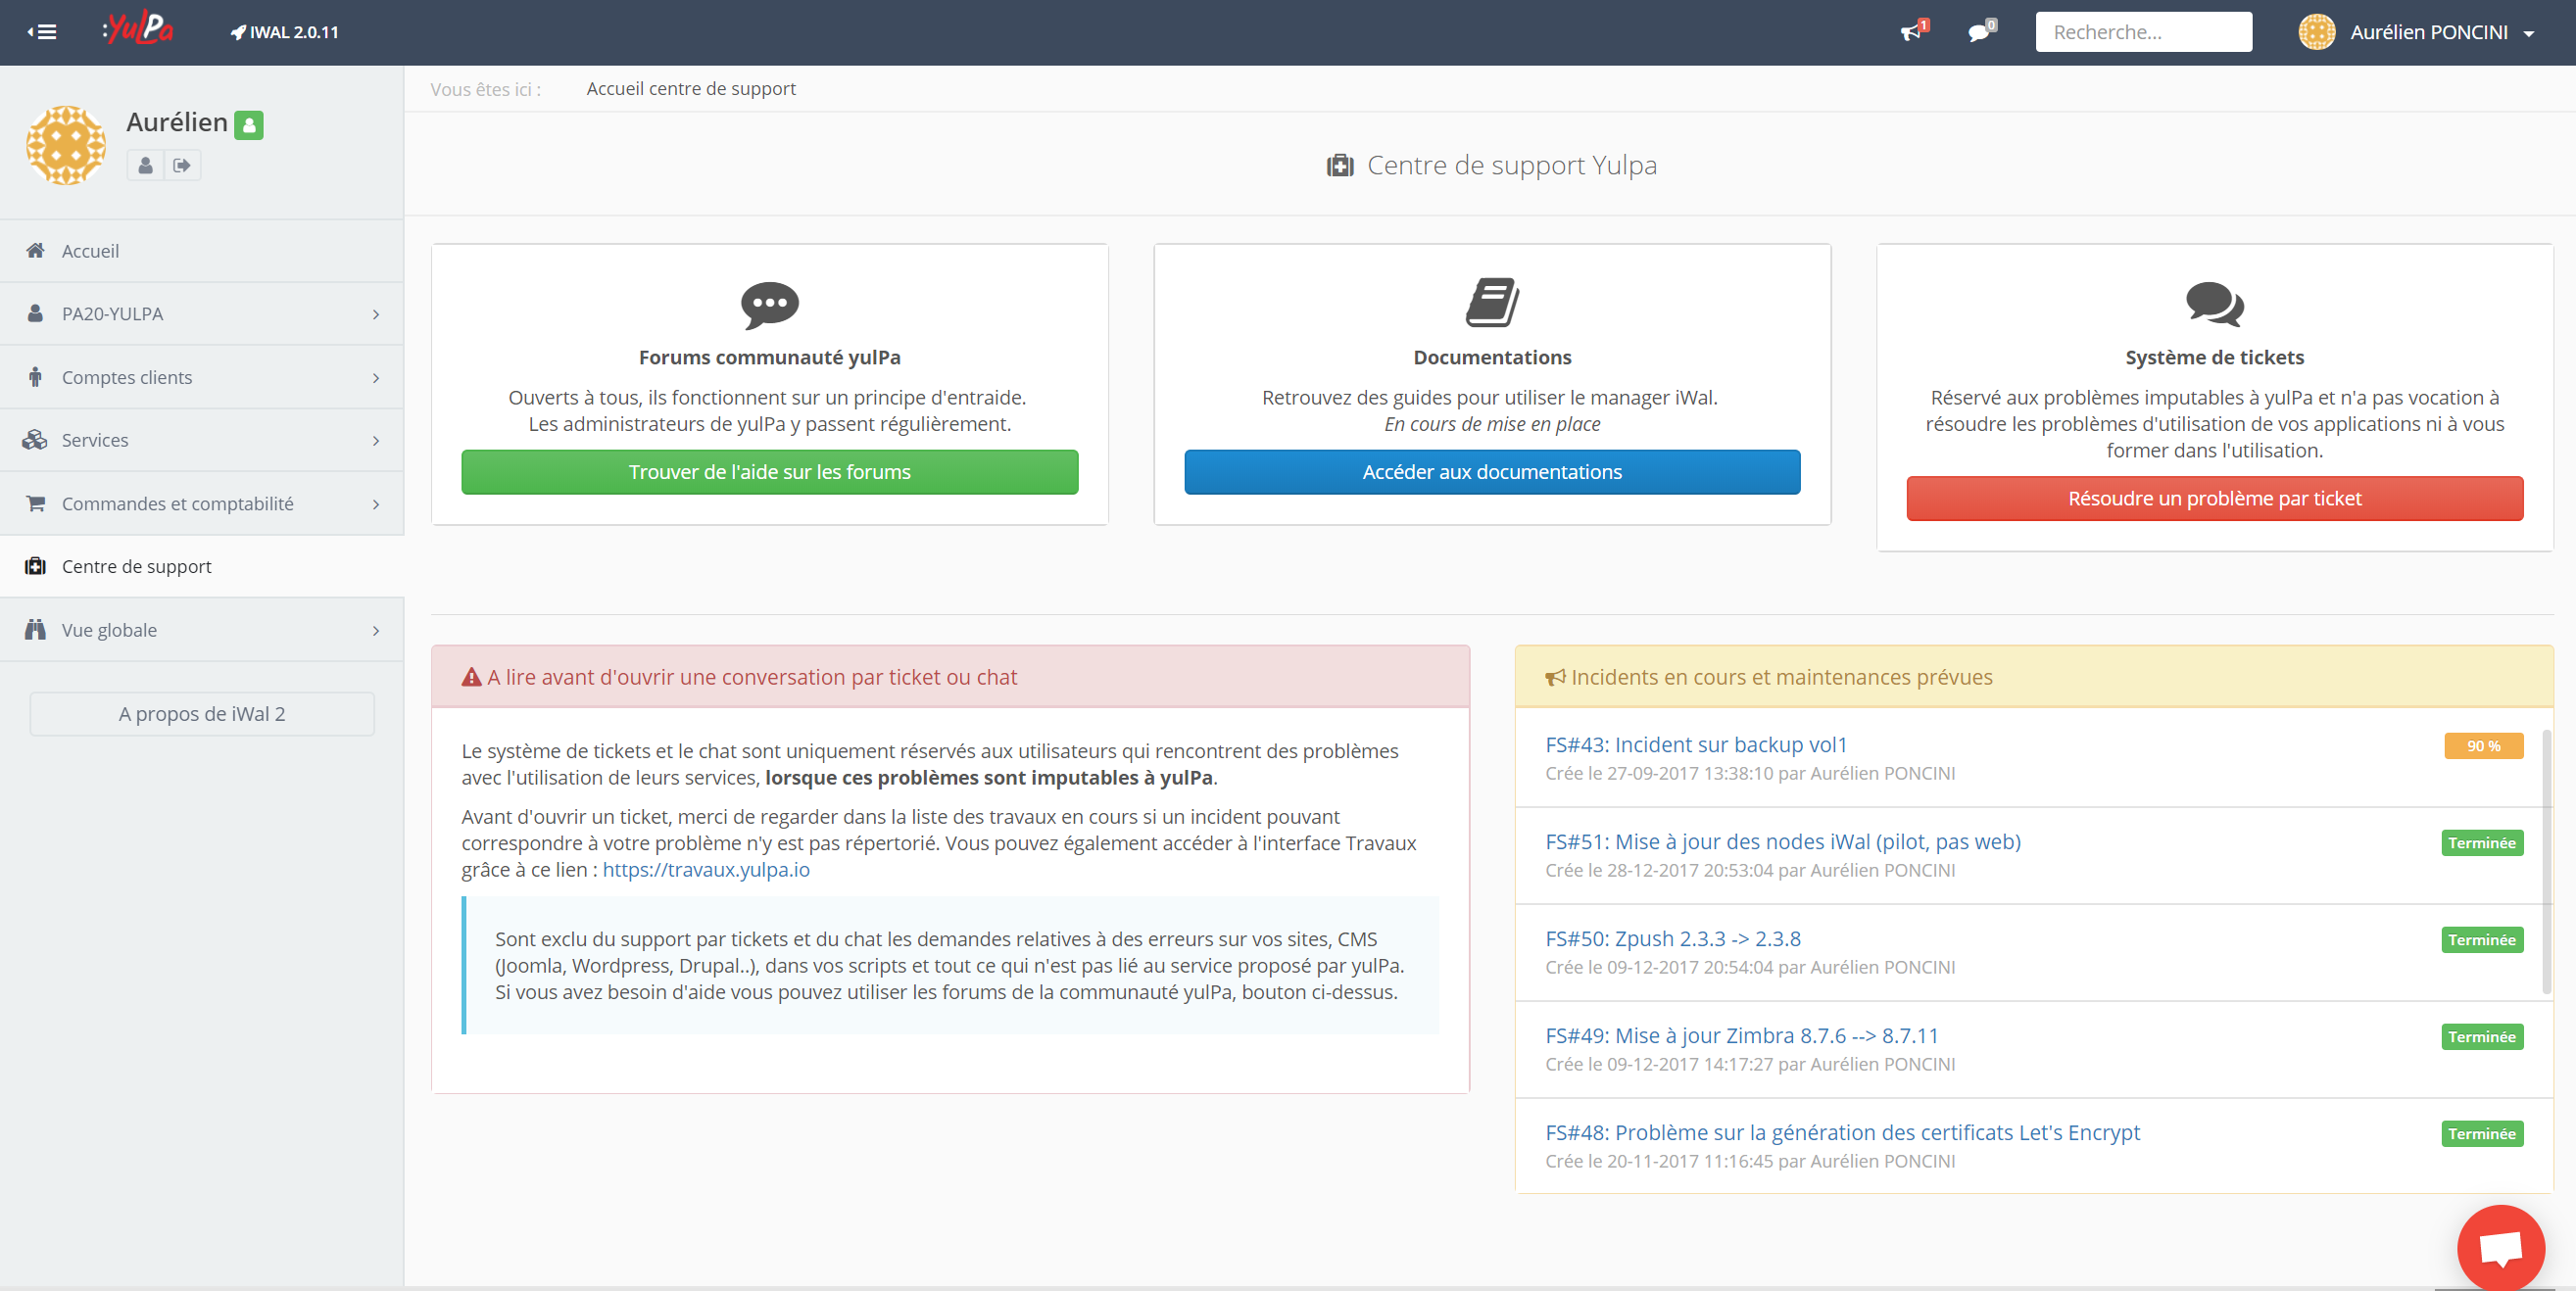Open Vue globale in the sidebar
Image resolution: width=2576 pixels, height=1291 pixels.
[x=202, y=630]
